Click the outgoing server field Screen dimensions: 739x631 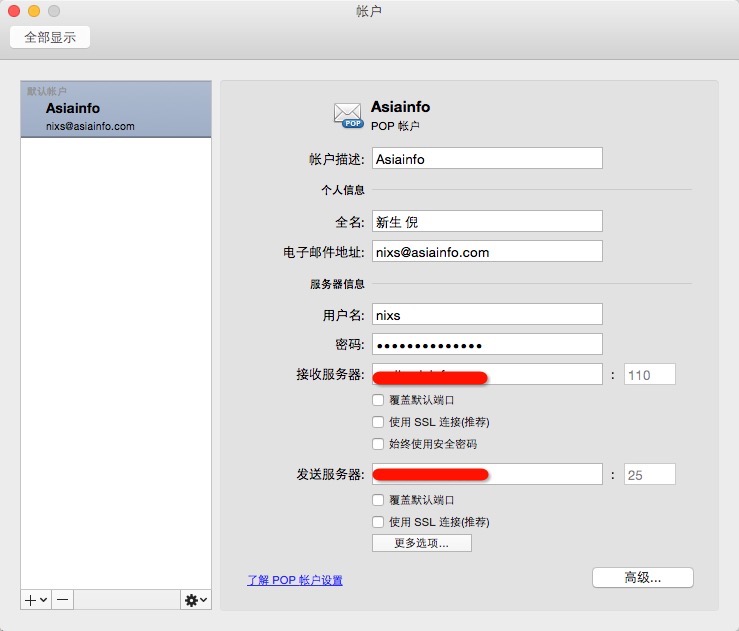(487, 474)
